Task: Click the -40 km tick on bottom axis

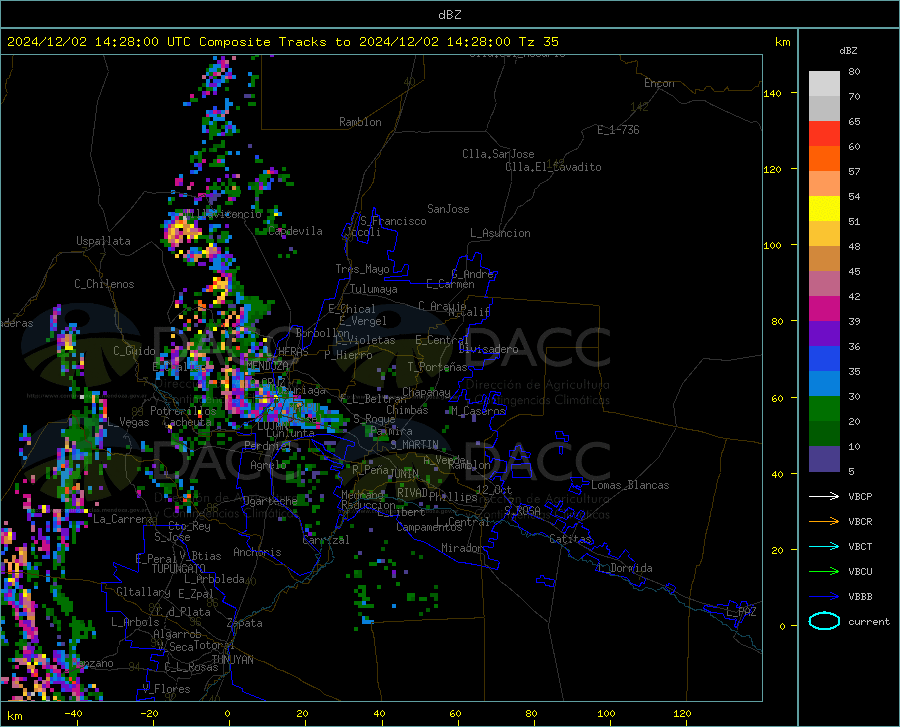Action: [x=73, y=713]
